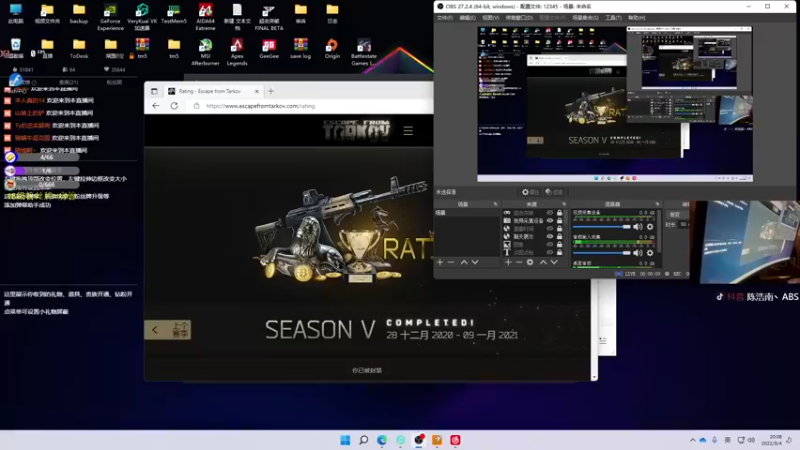Open the scene transition type dropdown in OBS
Viewport: 800px width, 450px height.
tap(678, 215)
